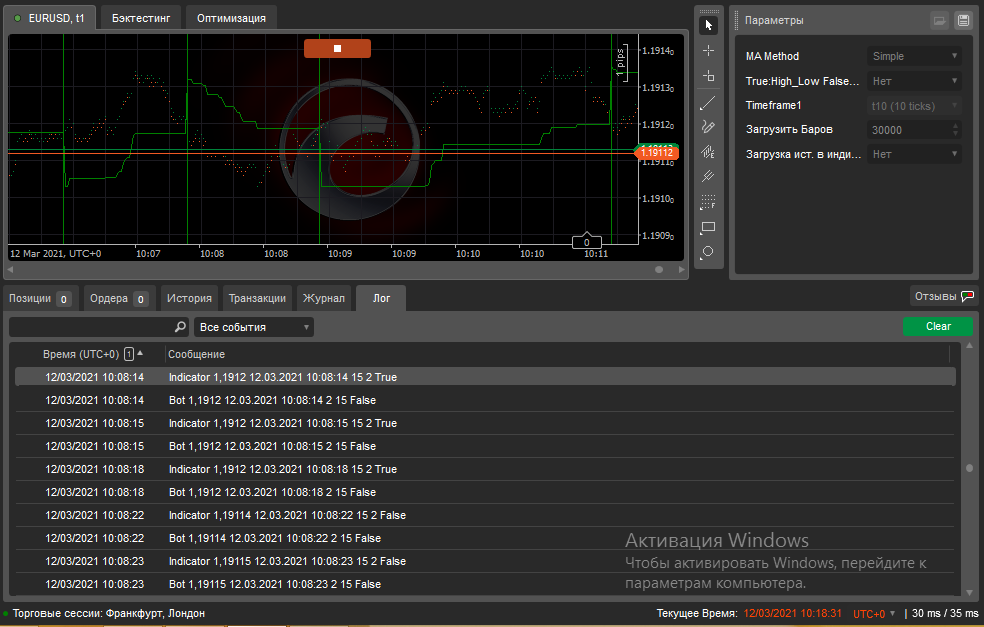984x627 pixels.
Task: Click the Торговые сессии status text
Action: (109, 614)
